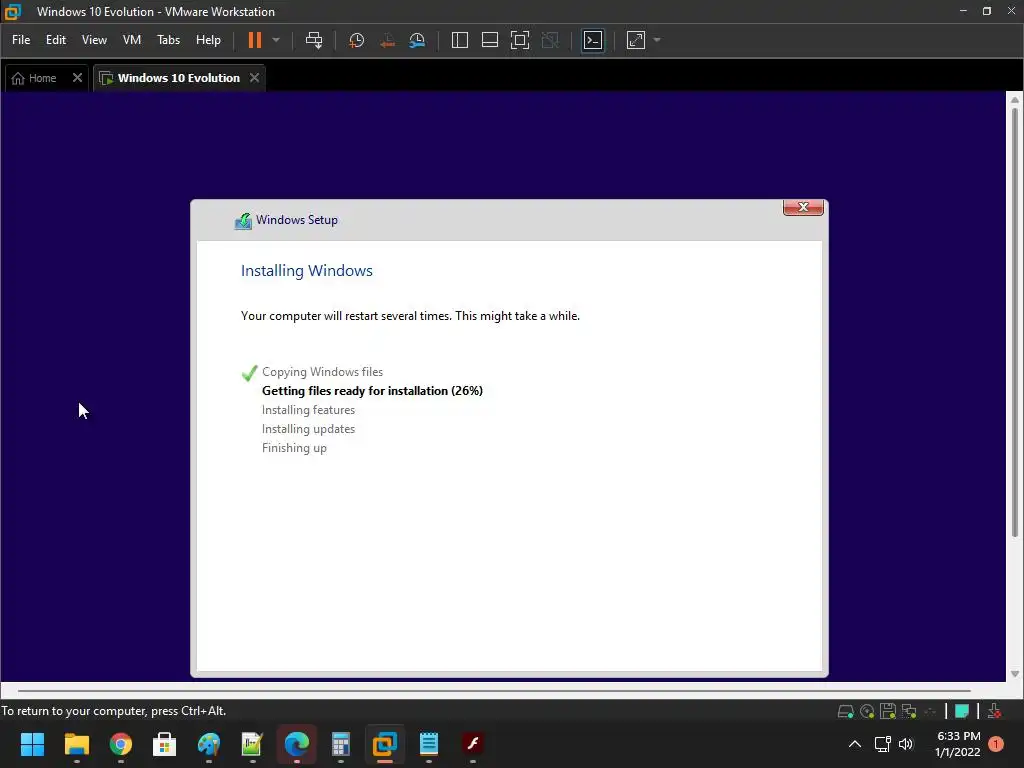Launch Google Chrome from the taskbar

121,744
